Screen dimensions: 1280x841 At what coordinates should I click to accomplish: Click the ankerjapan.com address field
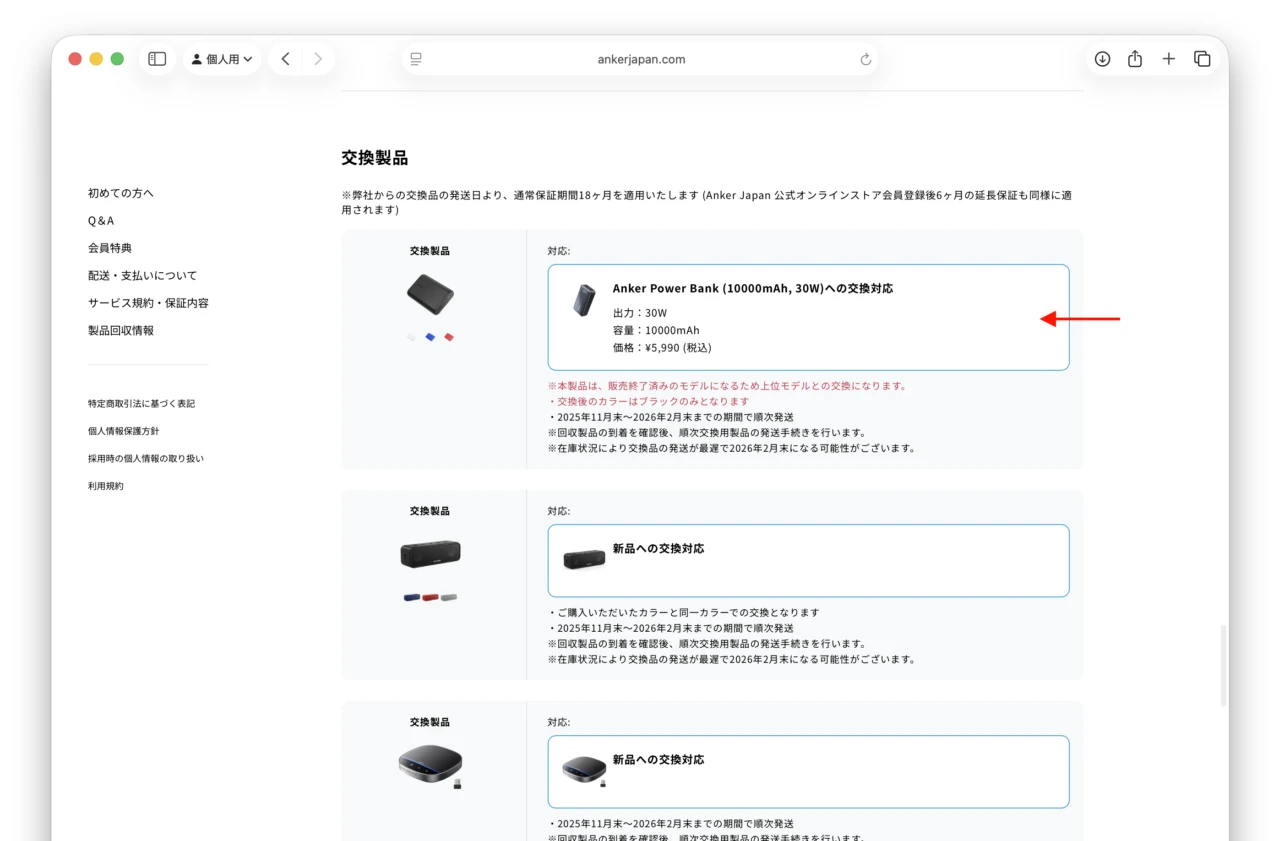click(x=641, y=59)
